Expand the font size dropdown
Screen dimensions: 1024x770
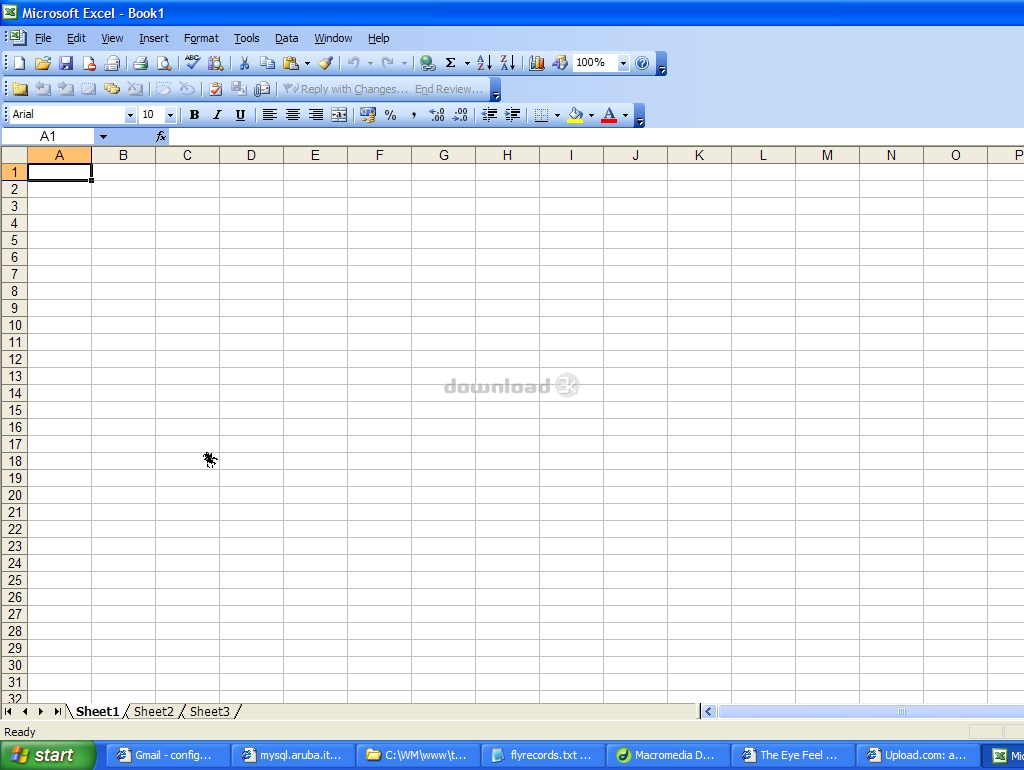[x=170, y=115]
